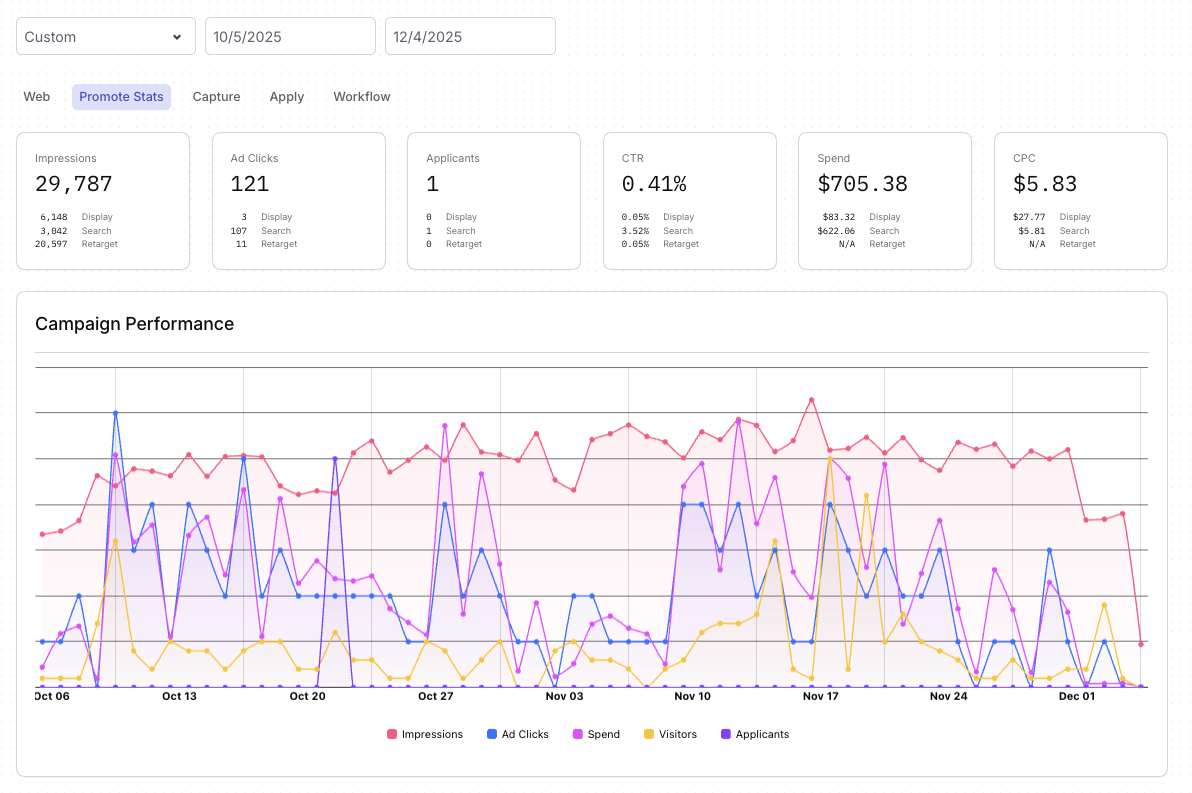Open the Capture tab

coord(216,97)
